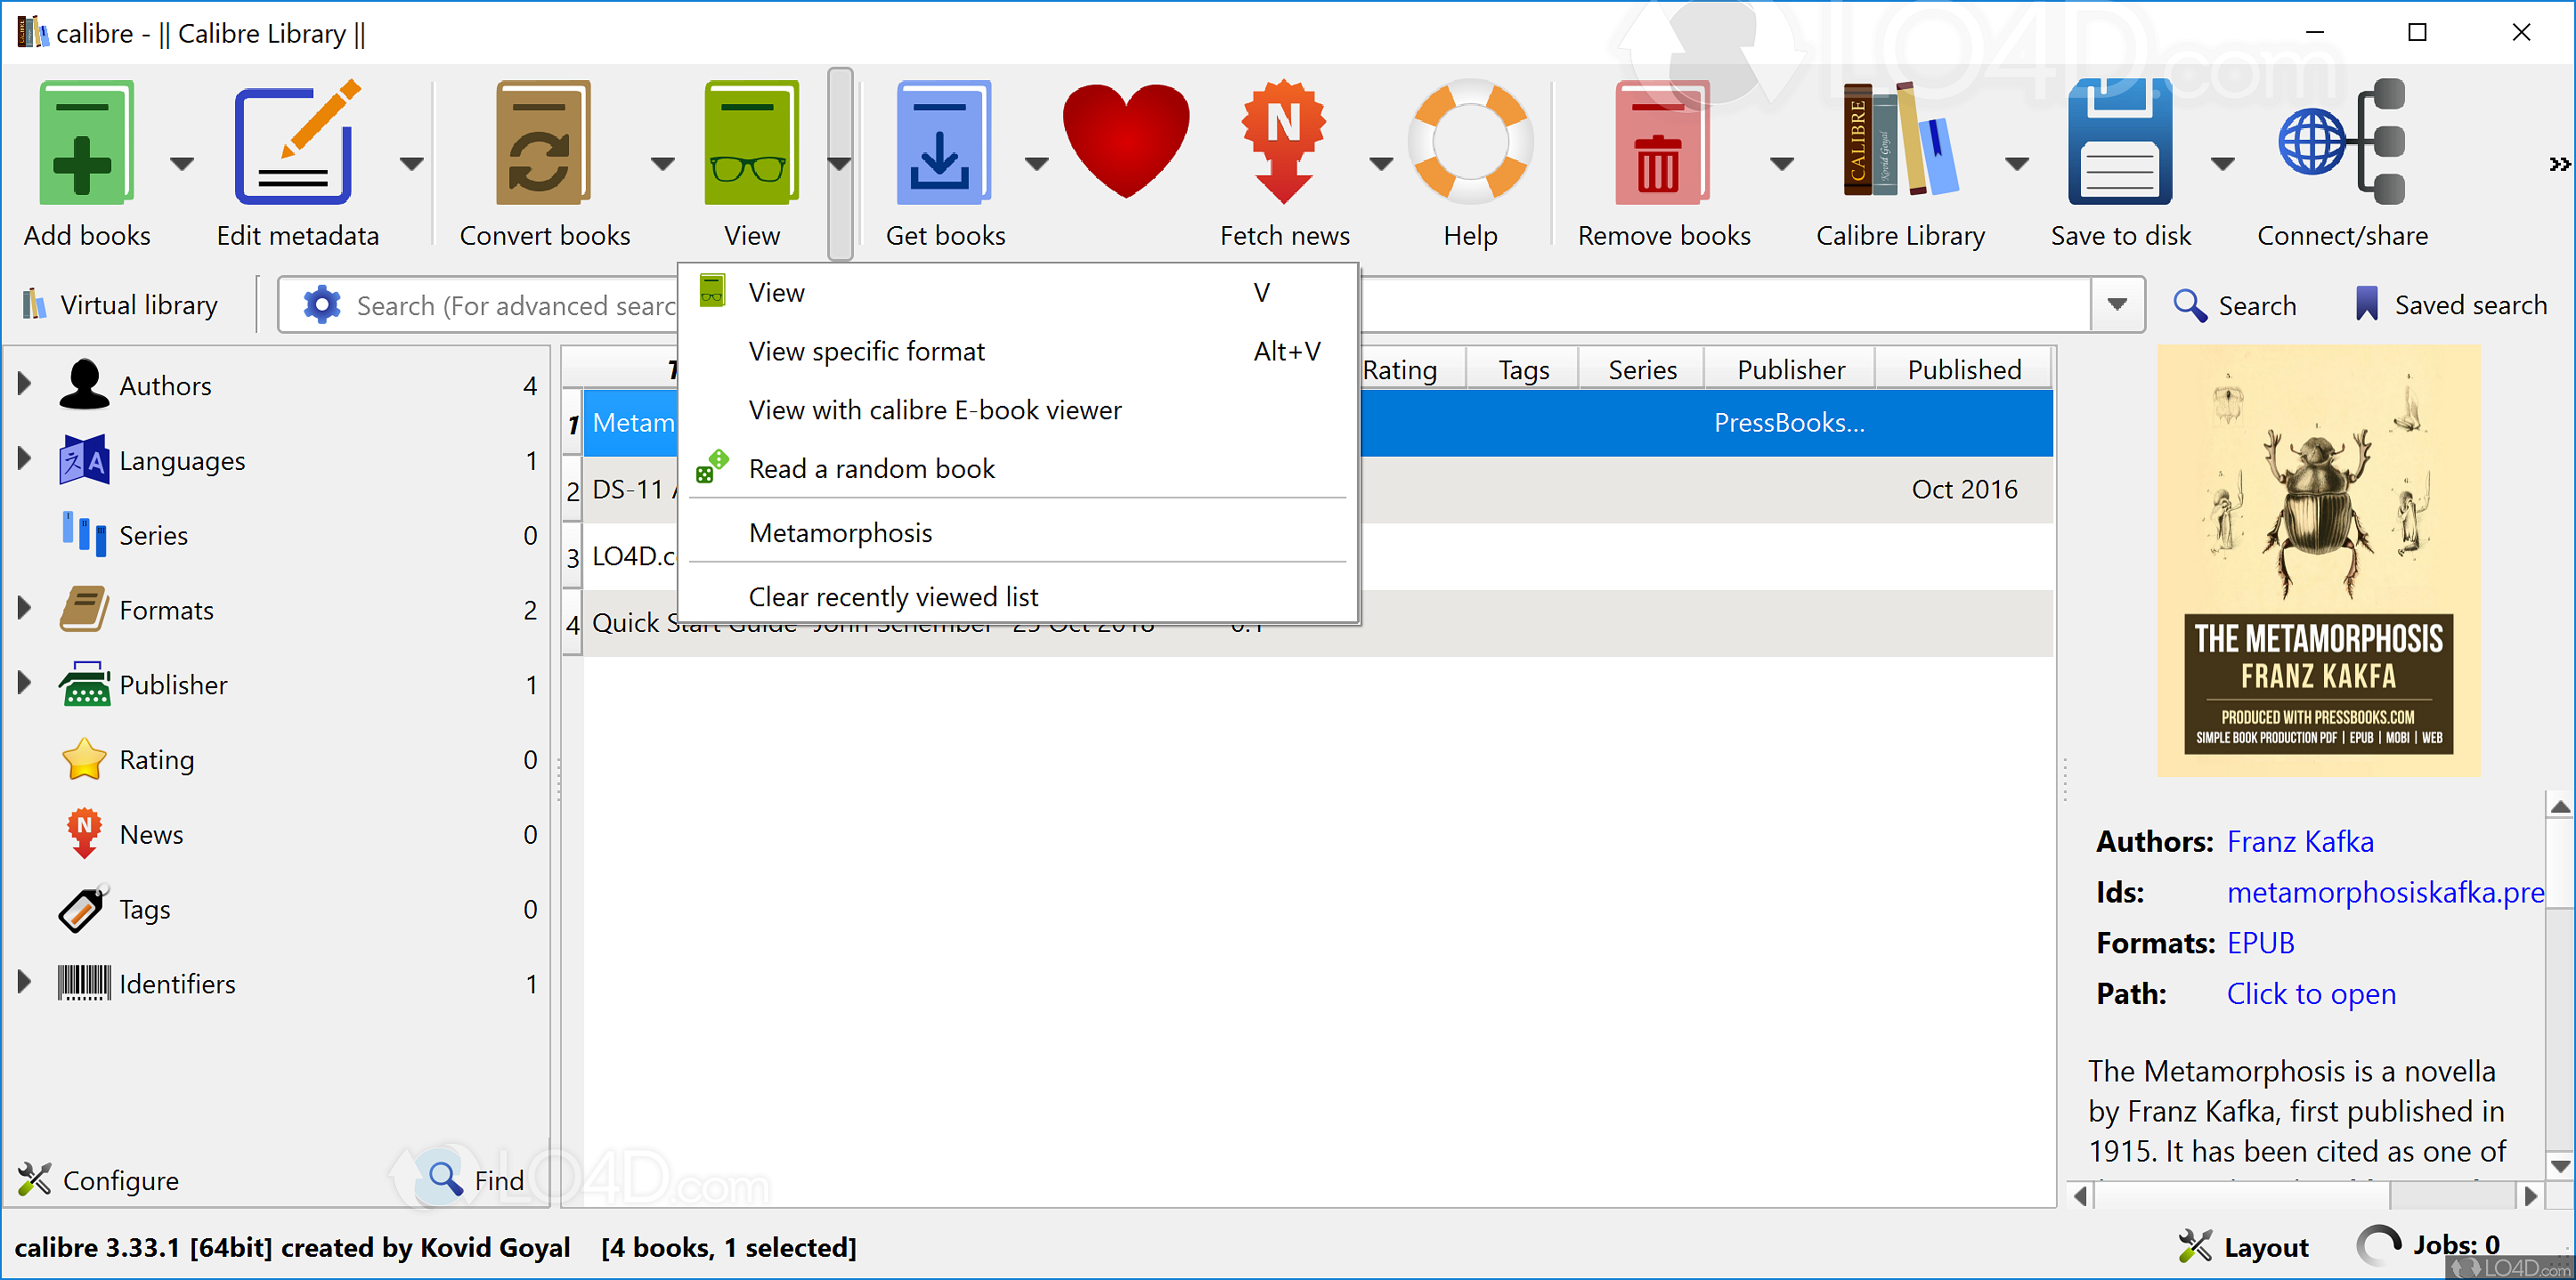Viewport: 2576px width, 1280px height.
Task: Expand the Authors category in tag browser
Action: point(25,385)
